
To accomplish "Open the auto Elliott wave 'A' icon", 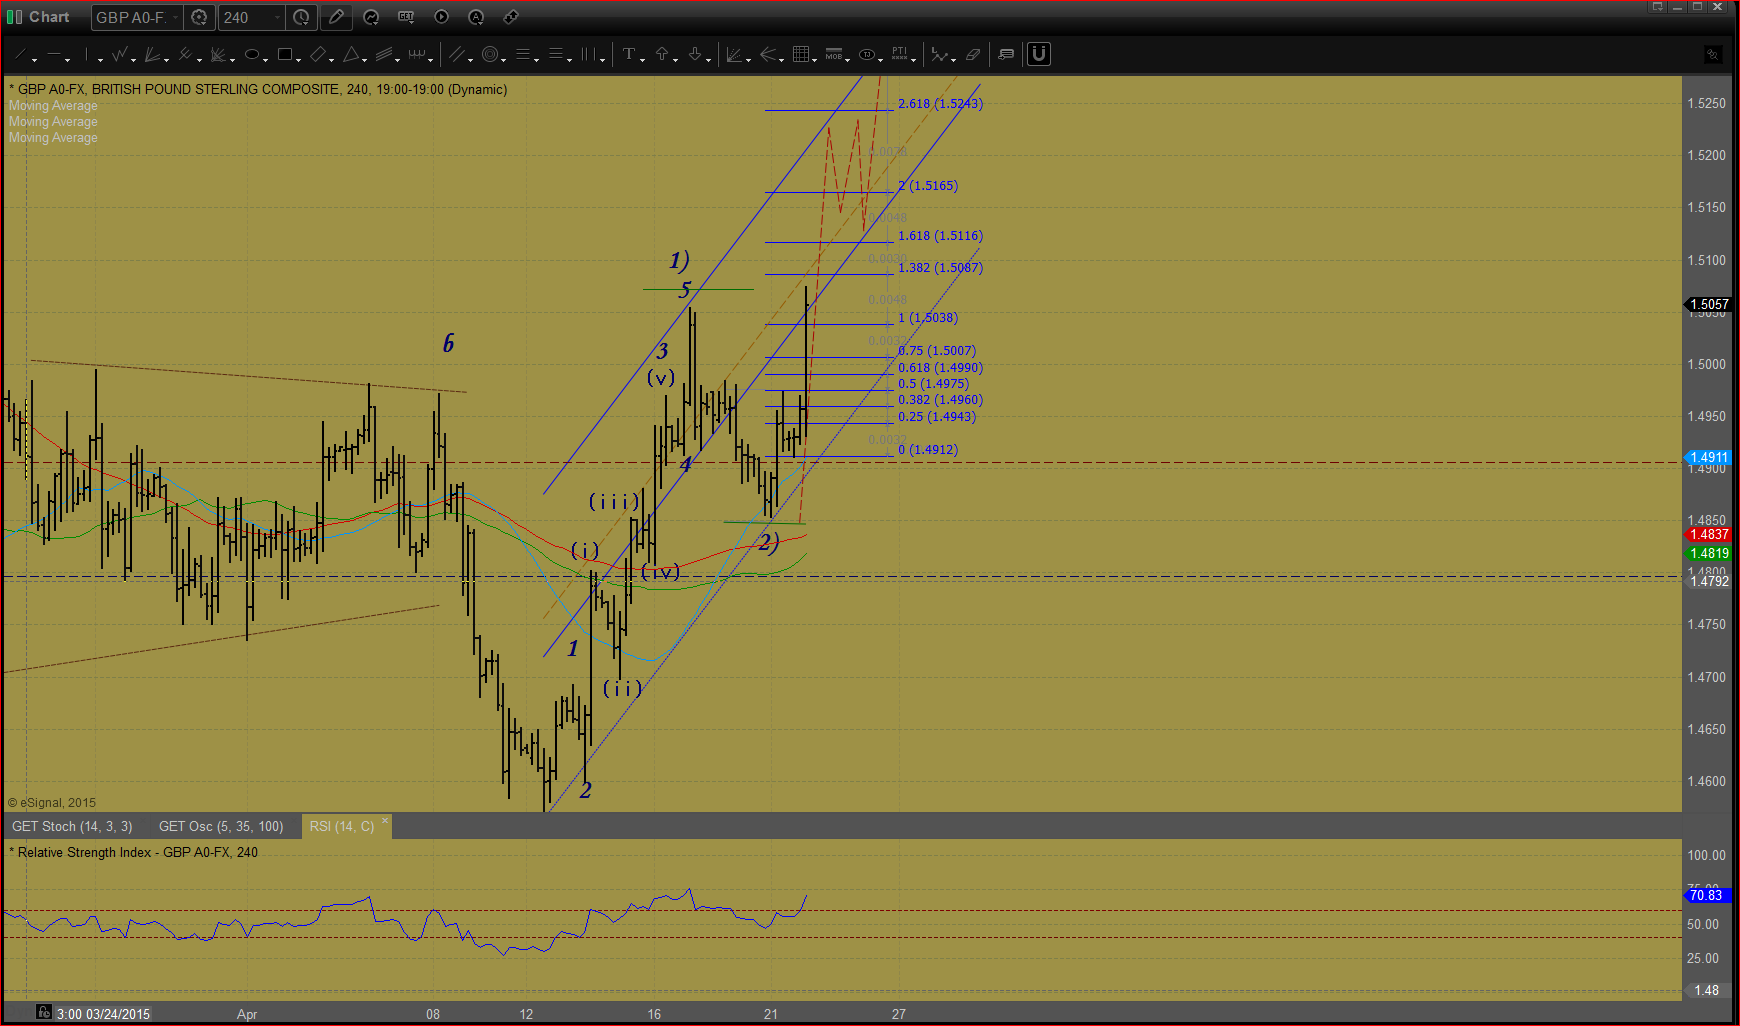I will [476, 17].
